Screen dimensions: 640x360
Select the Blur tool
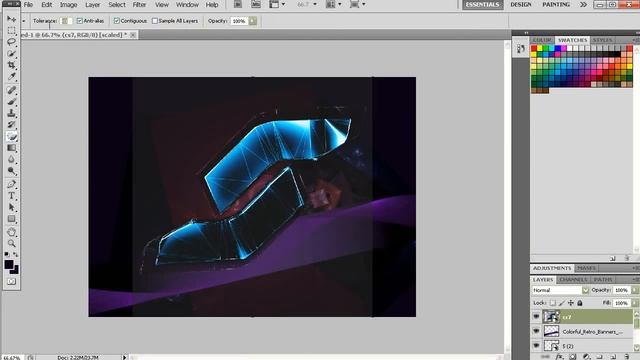(x=11, y=159)
